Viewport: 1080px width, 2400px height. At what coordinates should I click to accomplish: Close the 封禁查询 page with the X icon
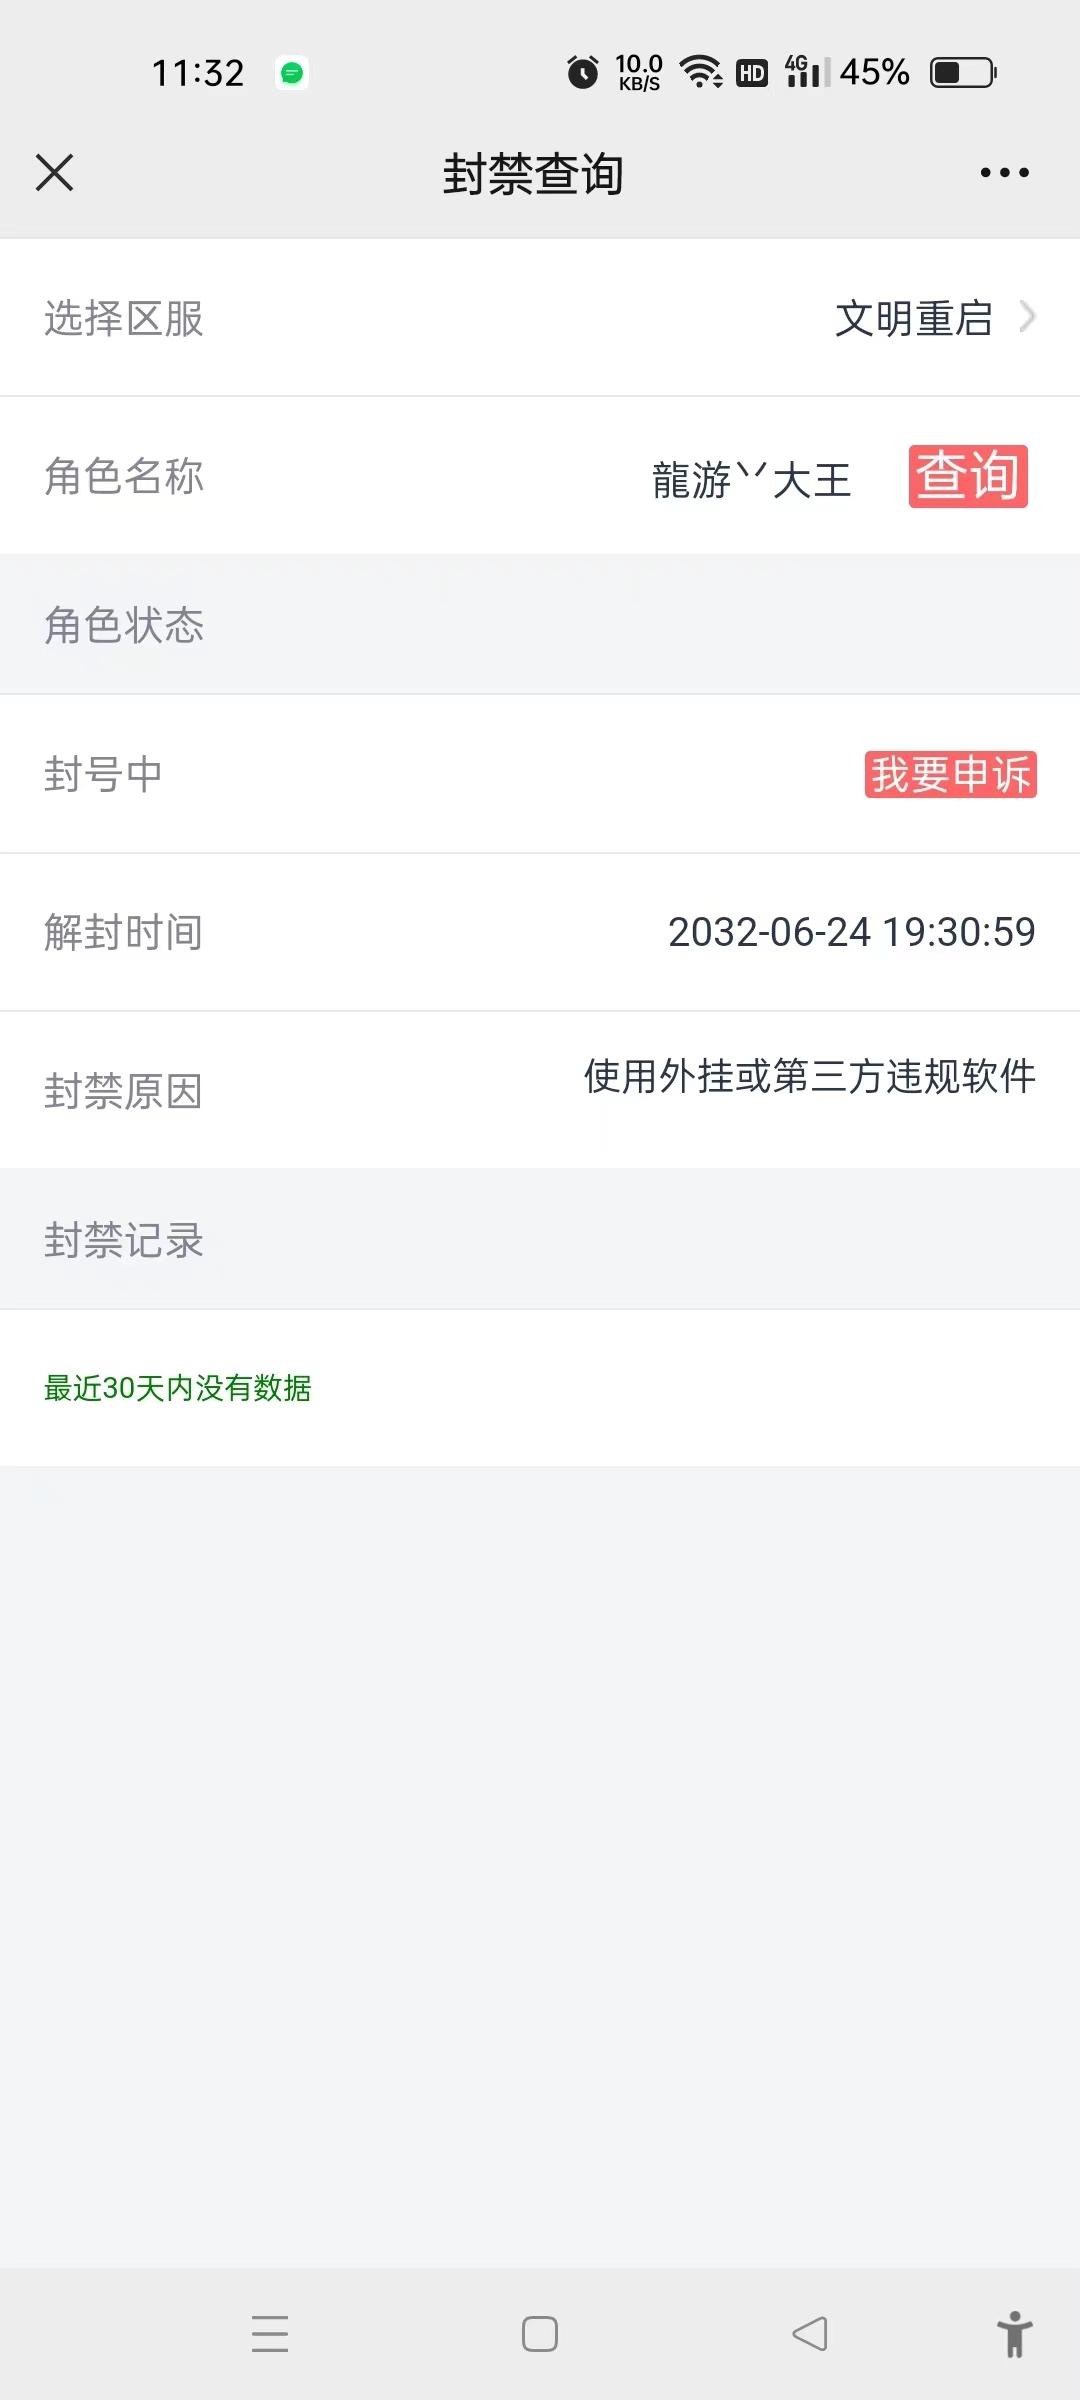click(x=54, y=172)
